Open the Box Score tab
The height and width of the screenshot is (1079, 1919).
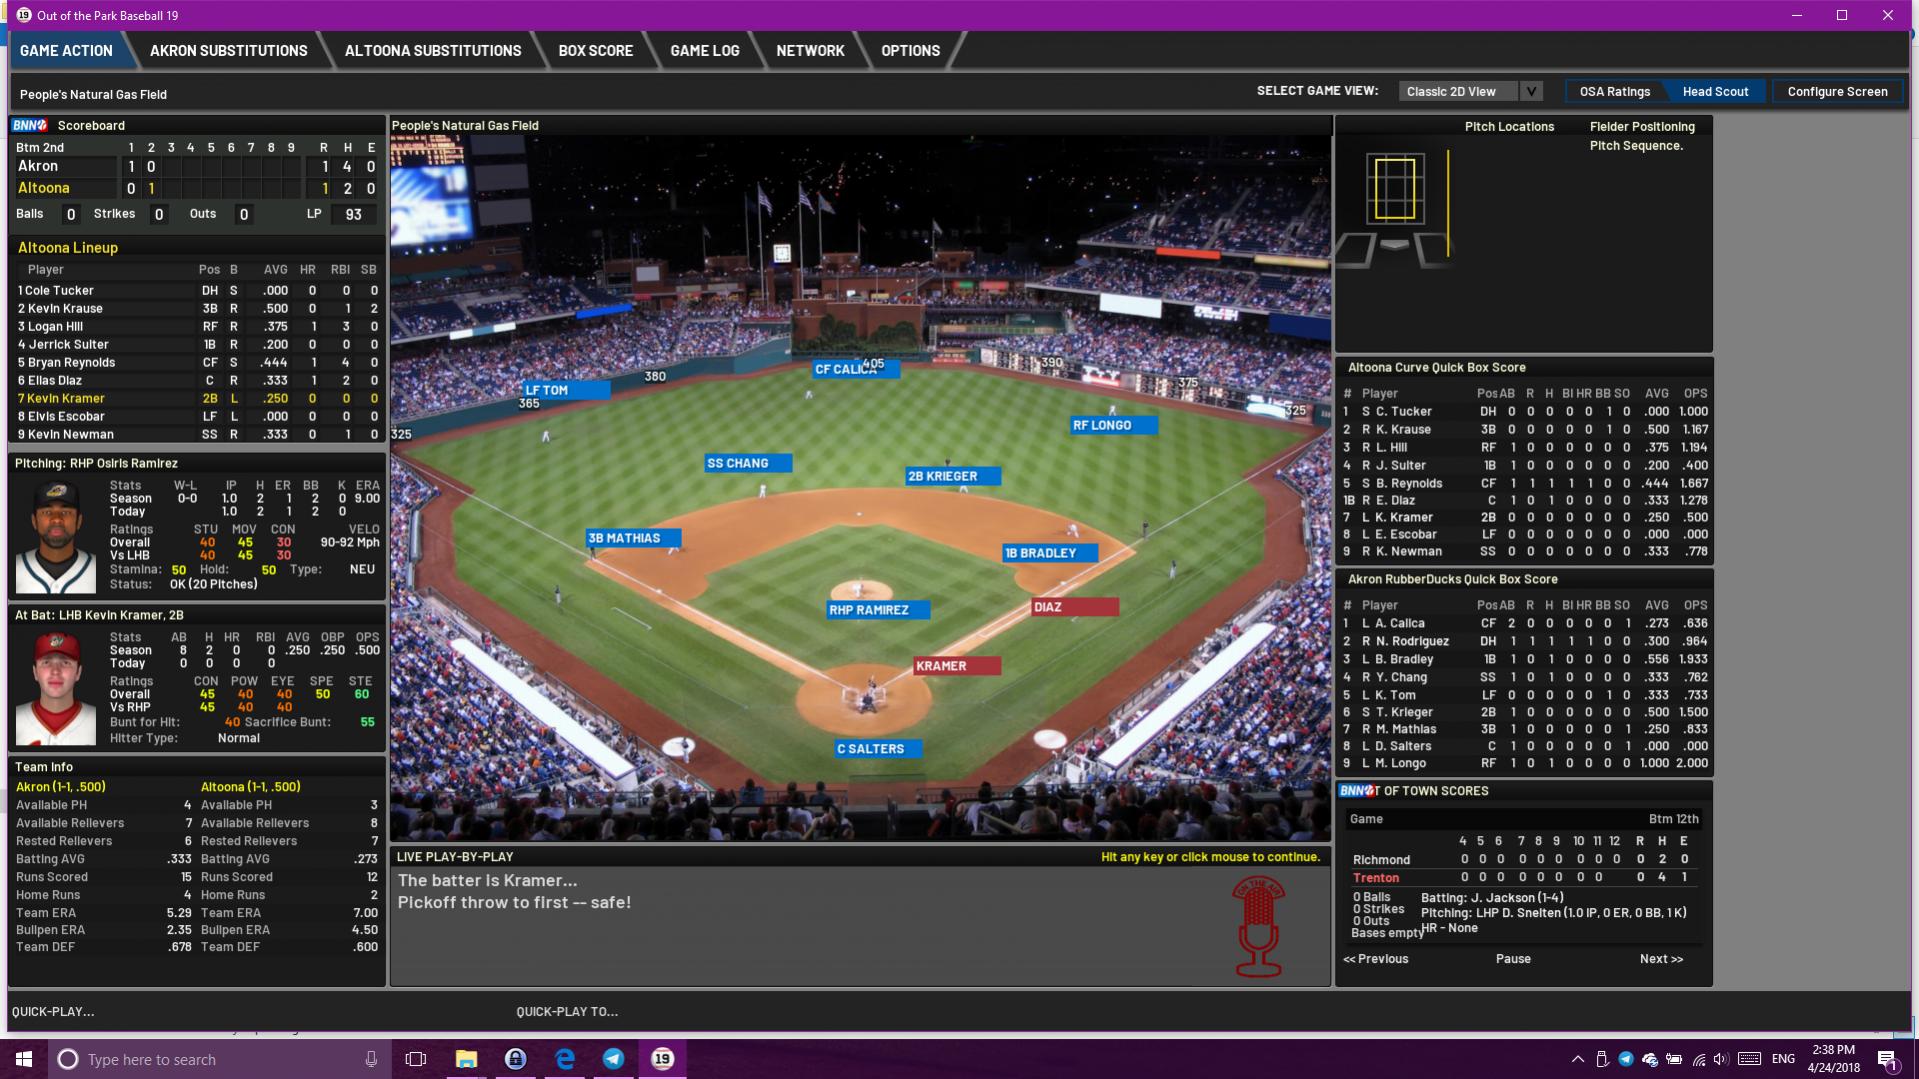pyautogui.click(x=595, y=50)
